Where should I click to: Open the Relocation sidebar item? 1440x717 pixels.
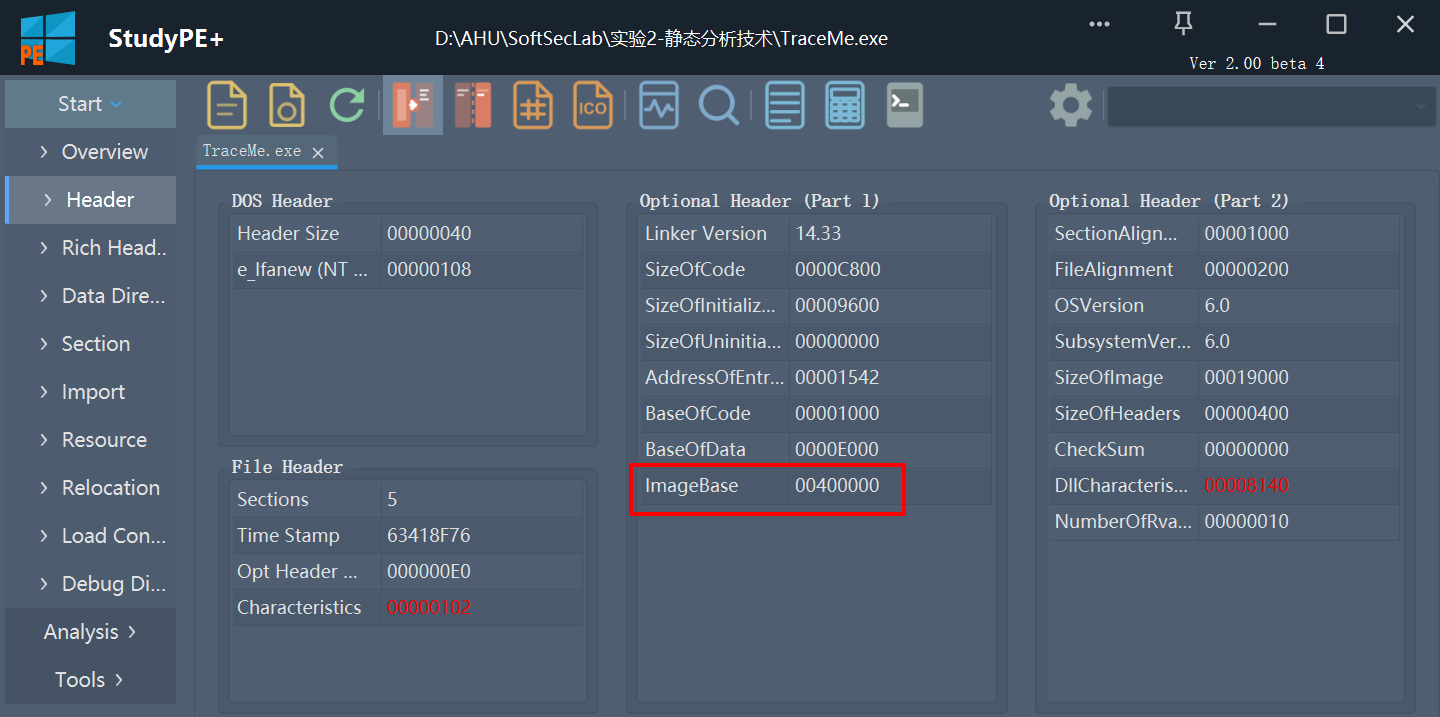pos(90,488)
